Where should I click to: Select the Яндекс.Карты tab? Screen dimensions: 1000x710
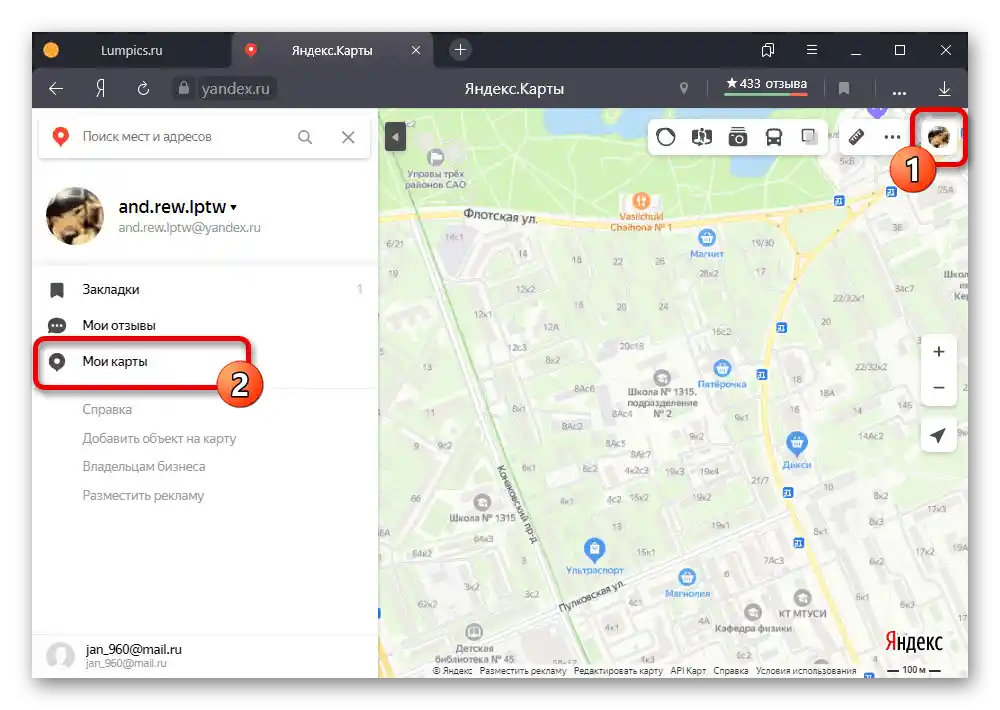[332, 50]
